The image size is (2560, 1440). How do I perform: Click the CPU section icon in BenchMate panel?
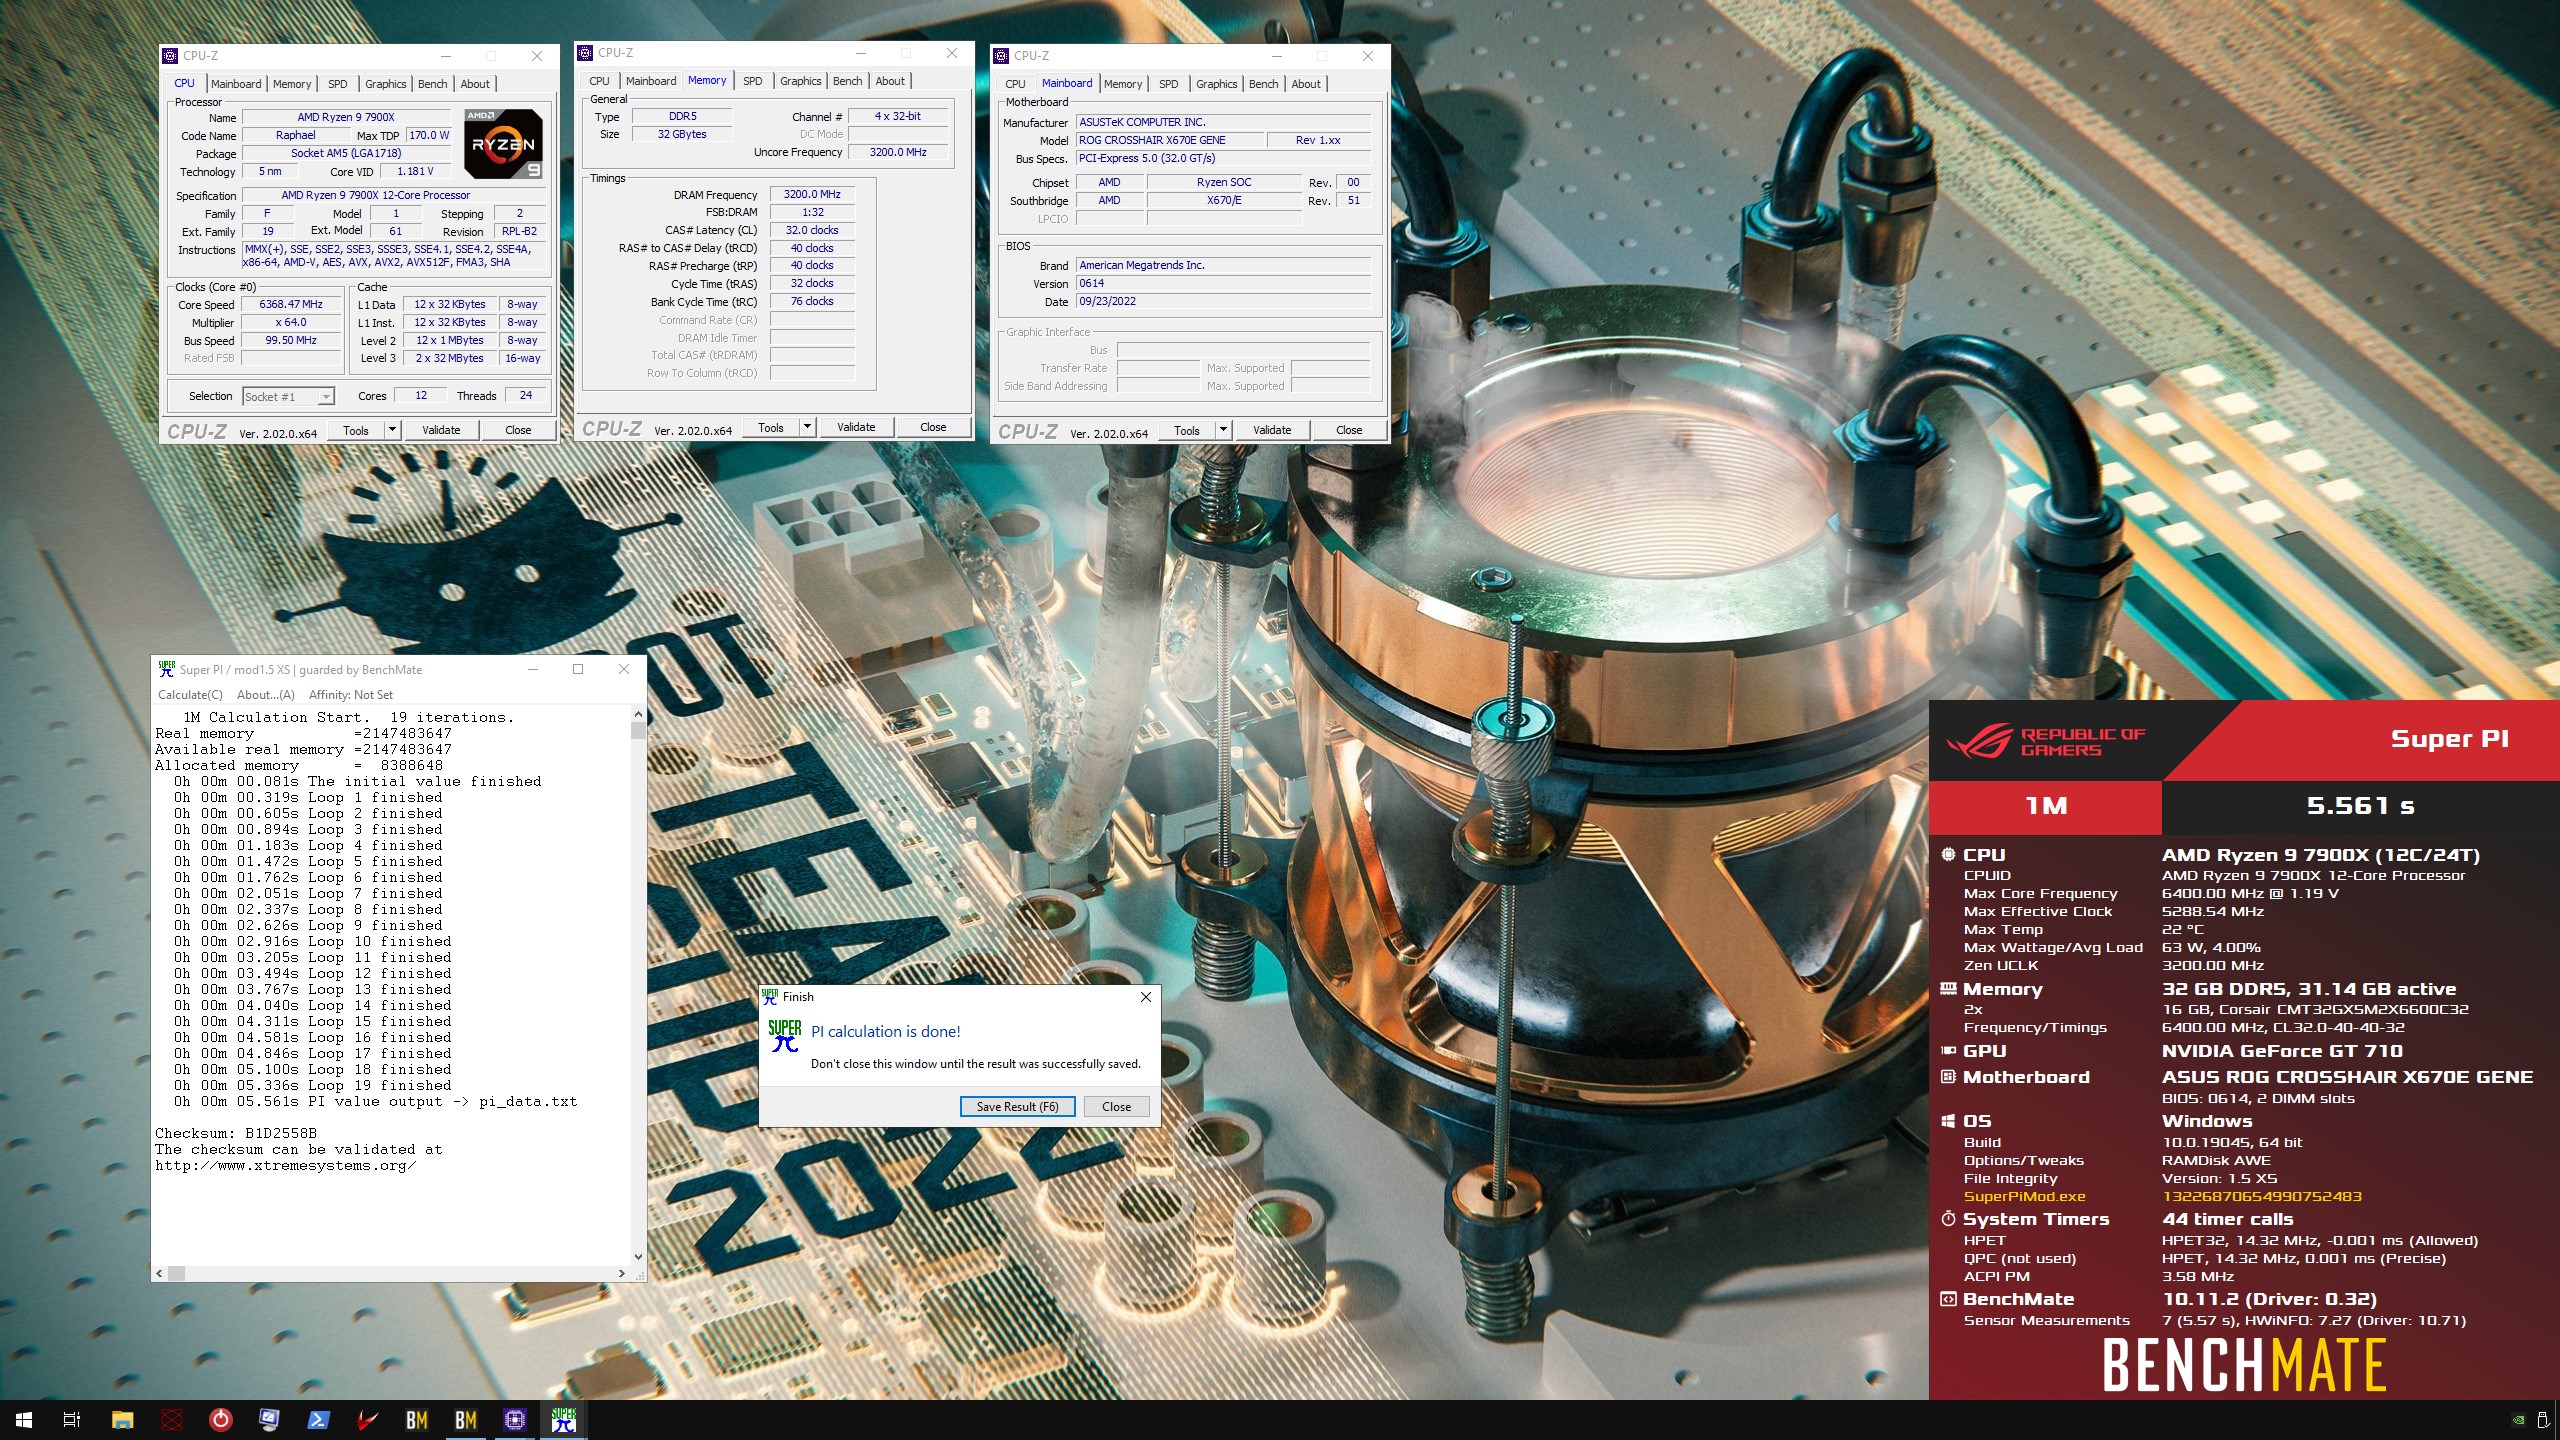click(x=1948, y=855)
